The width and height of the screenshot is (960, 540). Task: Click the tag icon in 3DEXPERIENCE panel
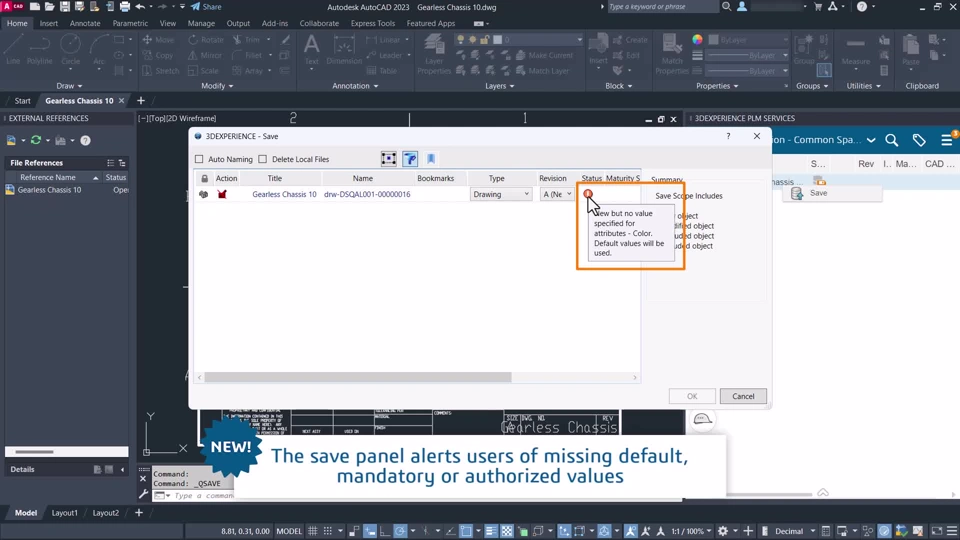pos(919,140)
